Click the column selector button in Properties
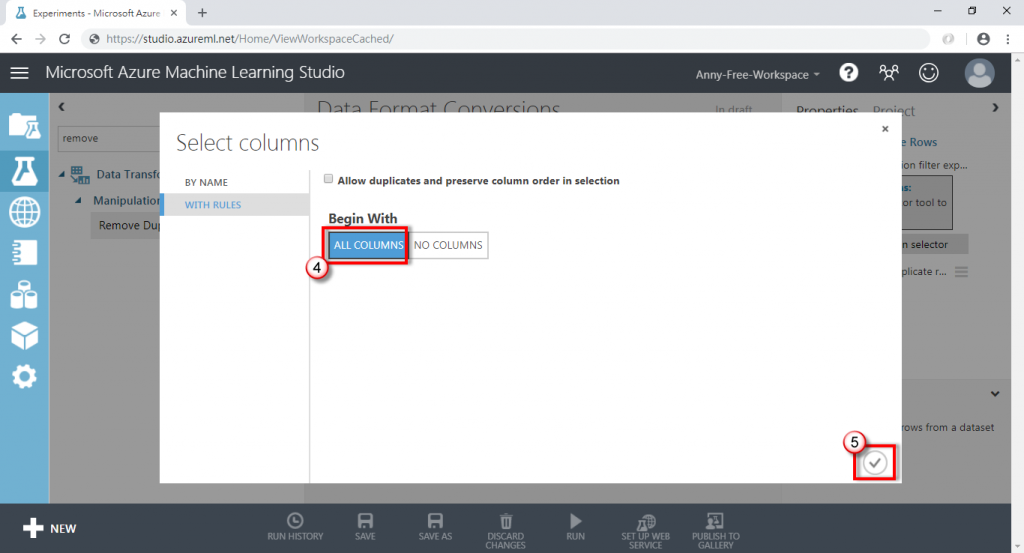Screen dimensions: 1024x553 click(x=935, y=244)
